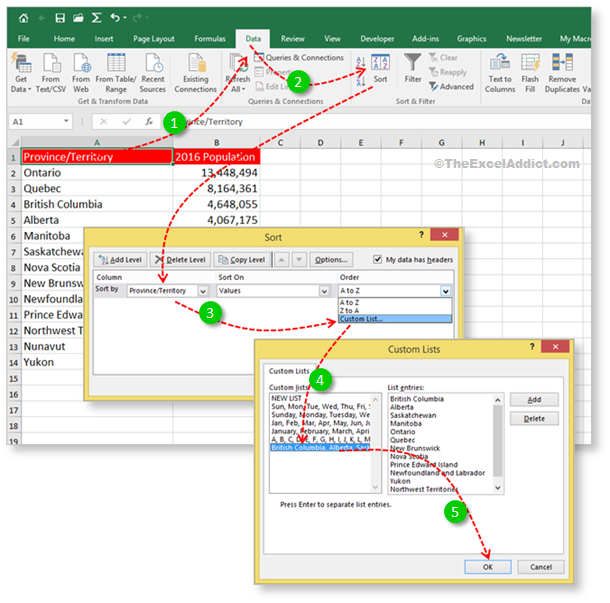Choose A to Z in Order list
Image resolution: width=610 pixels, height=603 pixels.
click(395, 302)
